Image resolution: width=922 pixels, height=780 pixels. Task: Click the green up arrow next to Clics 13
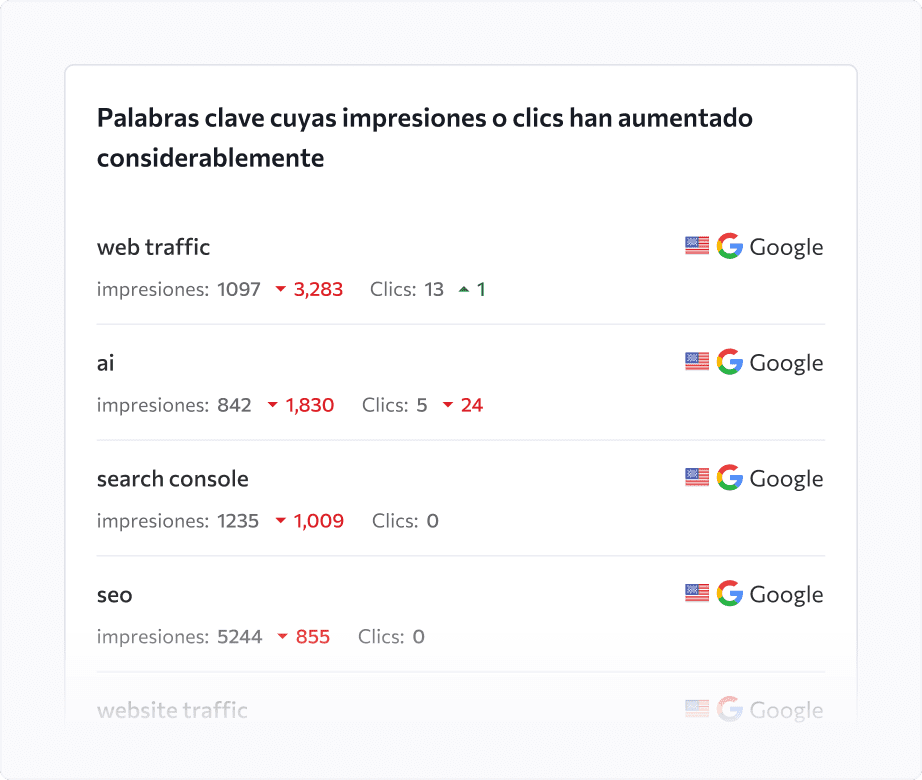coord(464,289)
